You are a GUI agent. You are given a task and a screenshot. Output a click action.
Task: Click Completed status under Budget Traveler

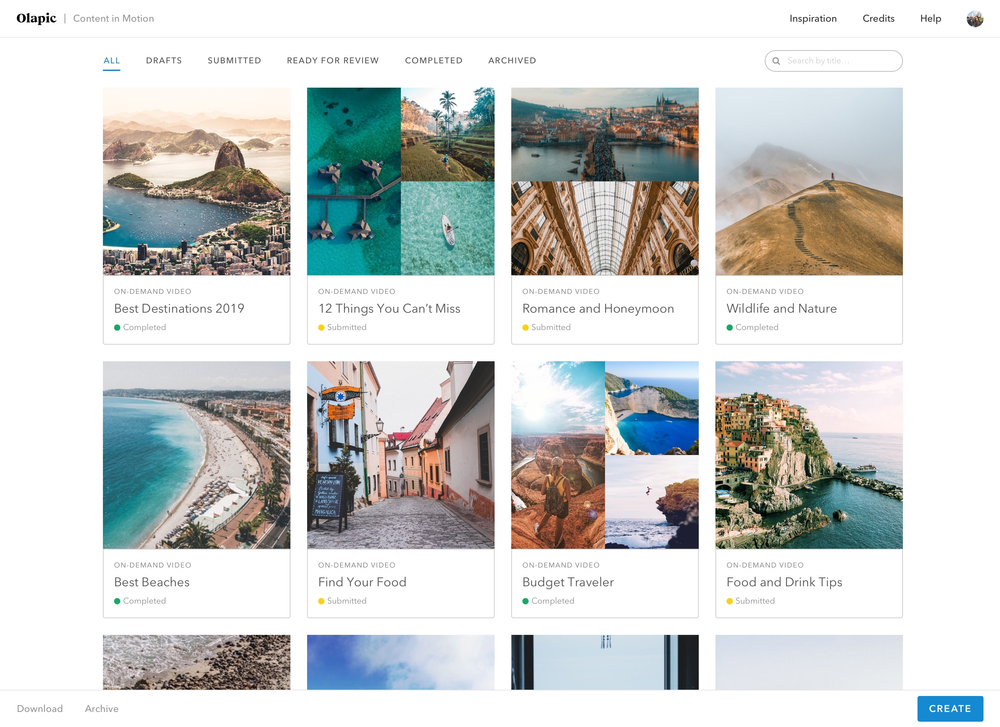coord(548,601)
